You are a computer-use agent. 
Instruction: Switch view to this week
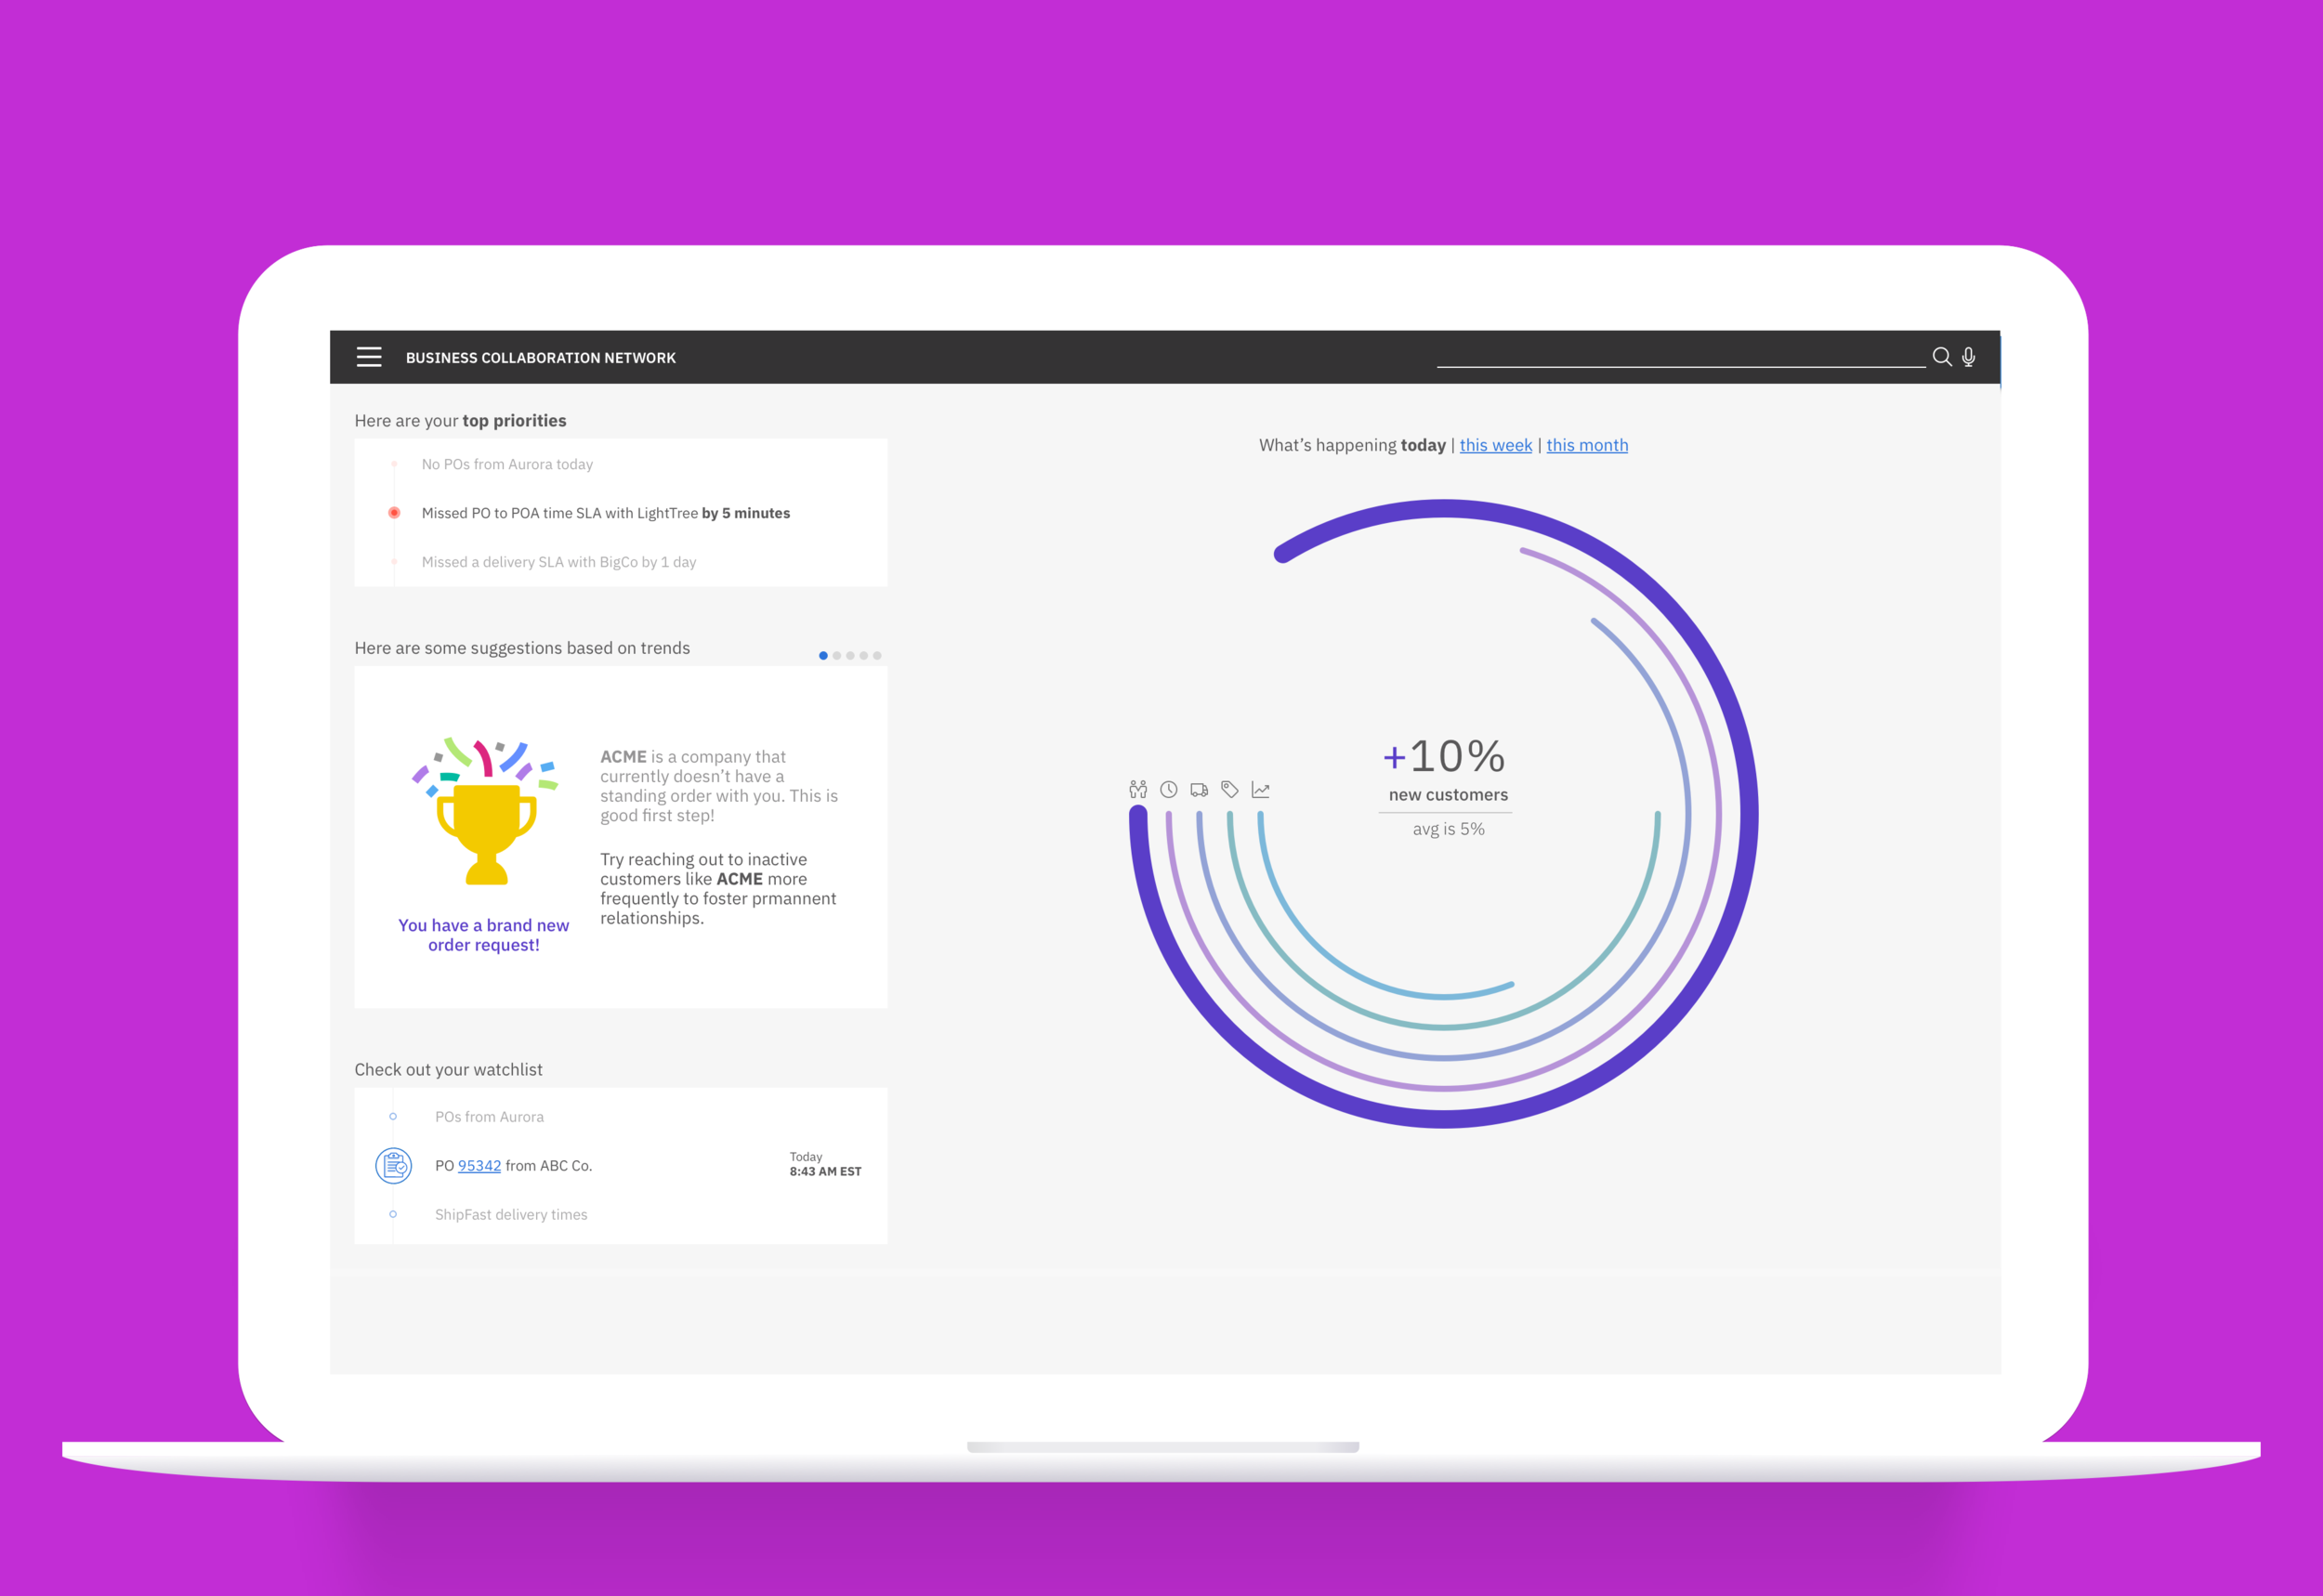[1495, 445]
